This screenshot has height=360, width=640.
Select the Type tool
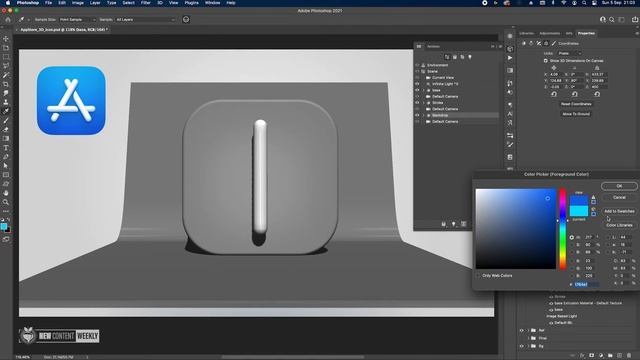(x=6, y=148)
